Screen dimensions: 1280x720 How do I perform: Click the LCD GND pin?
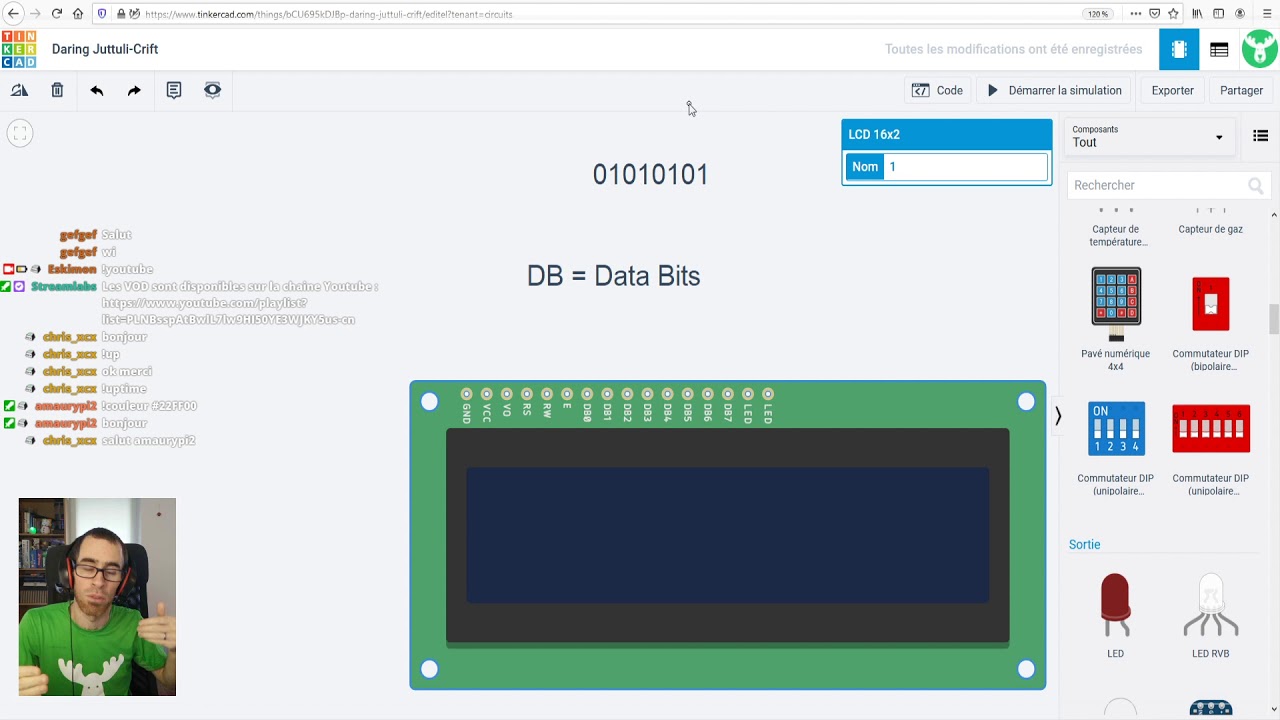[x=466, y=394]
